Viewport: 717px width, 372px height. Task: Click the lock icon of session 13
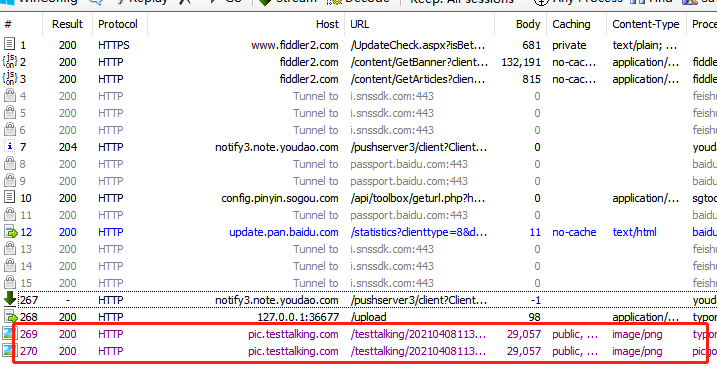tap(10, 248)
